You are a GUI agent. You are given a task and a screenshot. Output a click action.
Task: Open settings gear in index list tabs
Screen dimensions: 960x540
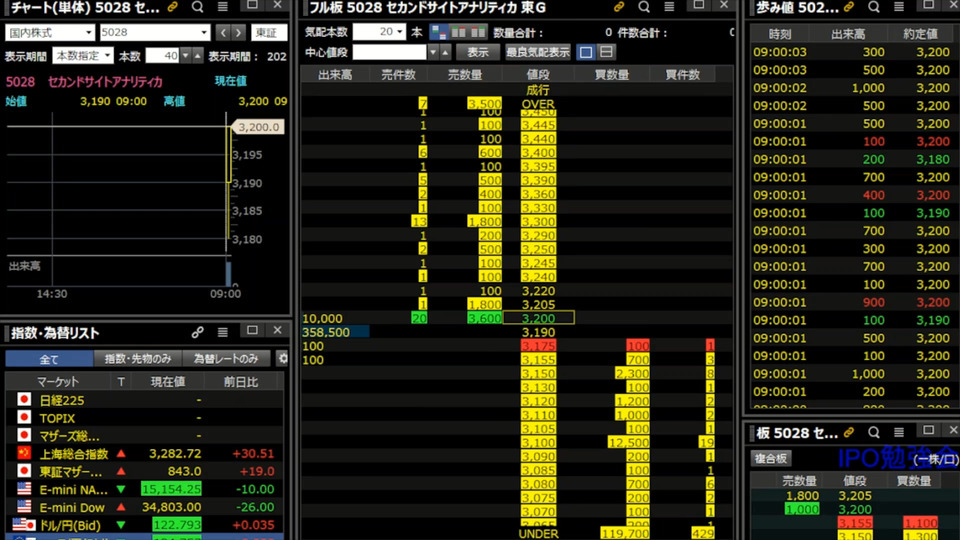click(x=283, y=359)
